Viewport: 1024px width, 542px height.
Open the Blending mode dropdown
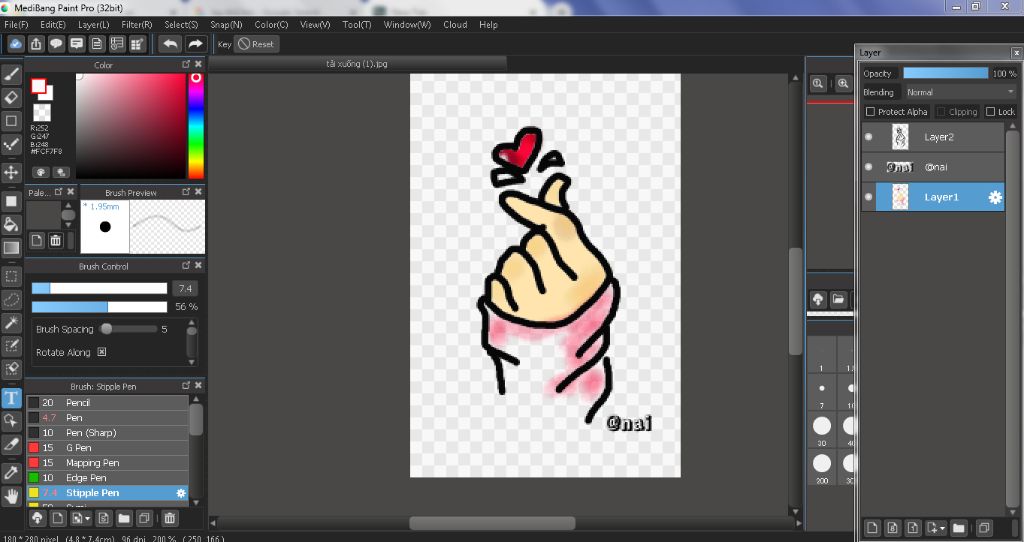(959, 92)
